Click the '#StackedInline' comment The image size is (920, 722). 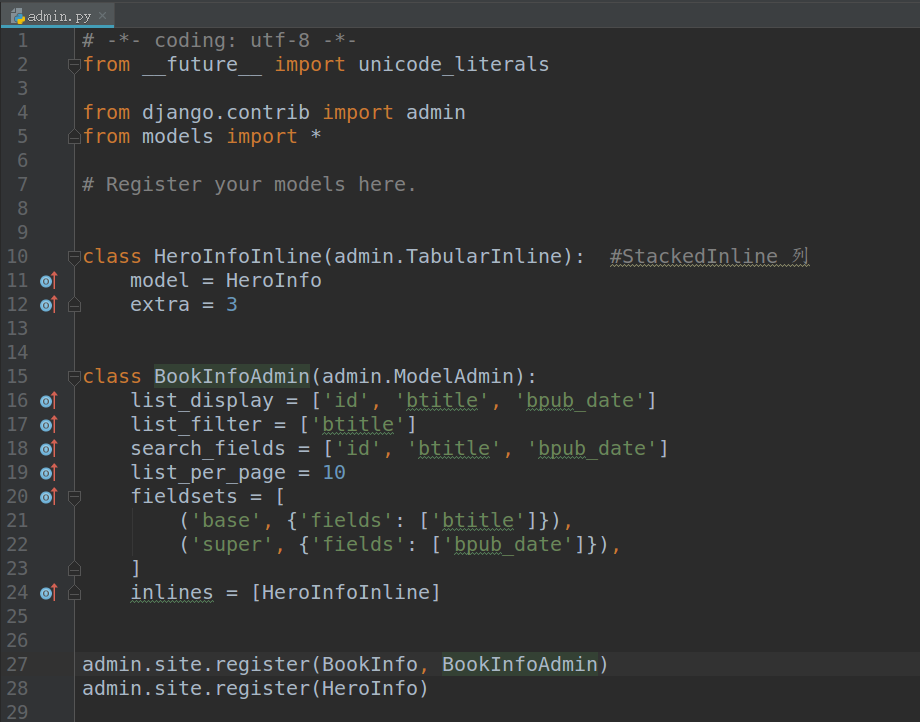tap(694, 257)
